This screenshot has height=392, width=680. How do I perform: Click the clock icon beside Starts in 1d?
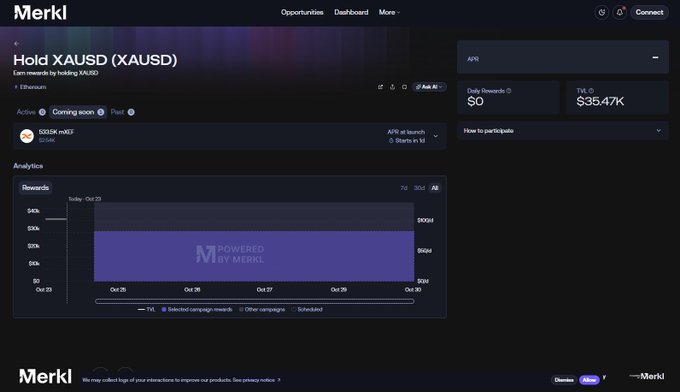(391, 140)
